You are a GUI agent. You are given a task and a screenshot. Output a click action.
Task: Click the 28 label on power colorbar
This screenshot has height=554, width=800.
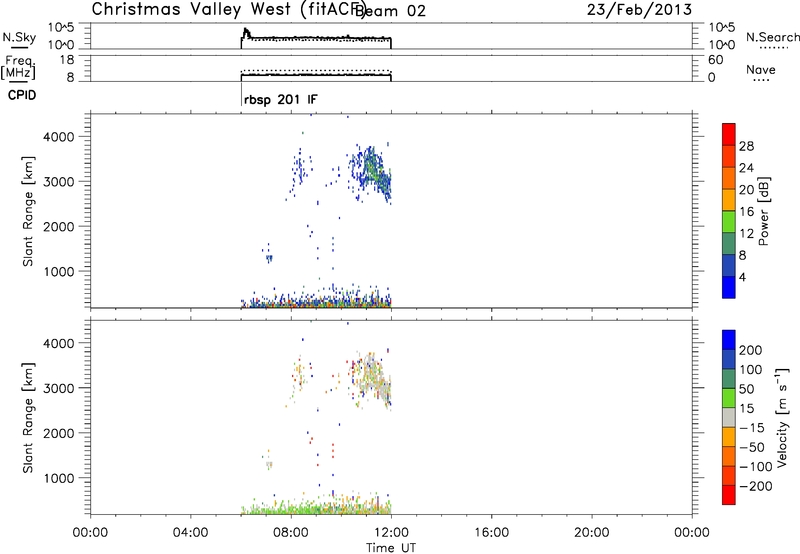[746, 146]
